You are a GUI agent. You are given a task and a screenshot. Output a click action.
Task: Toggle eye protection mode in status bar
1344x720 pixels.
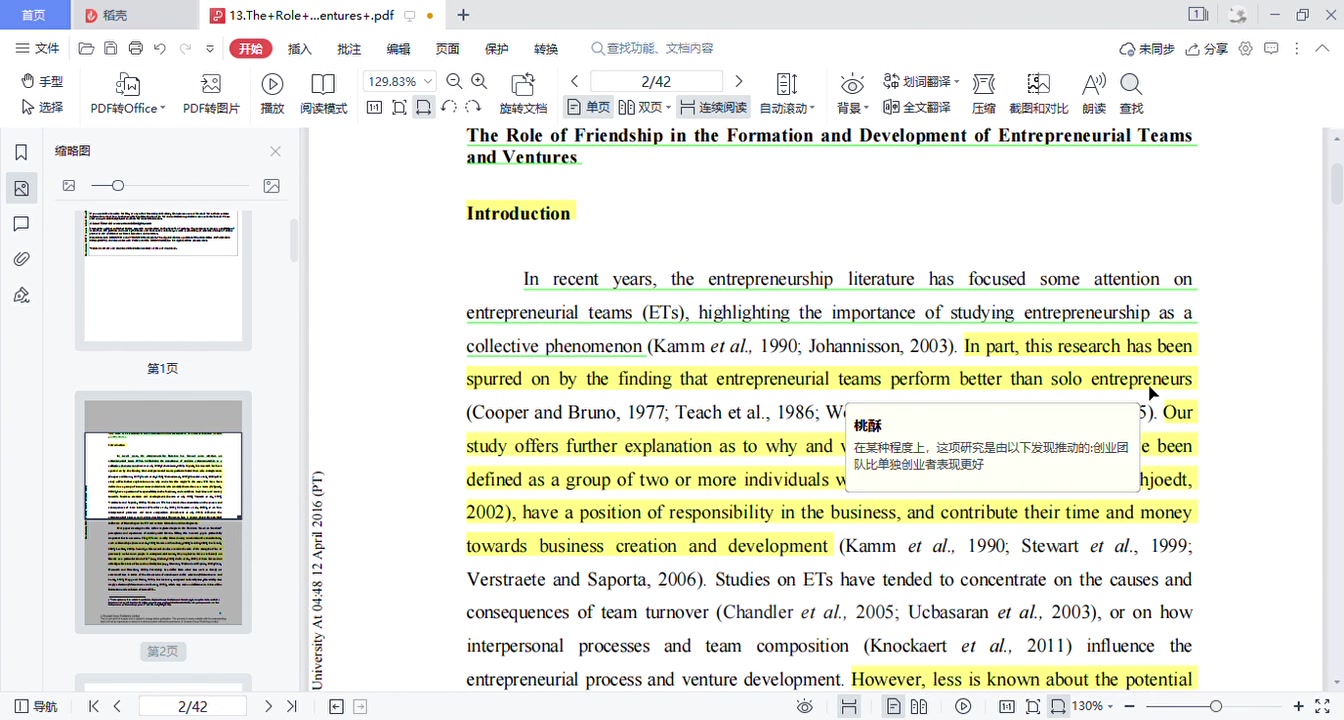(x=805, y=706)
